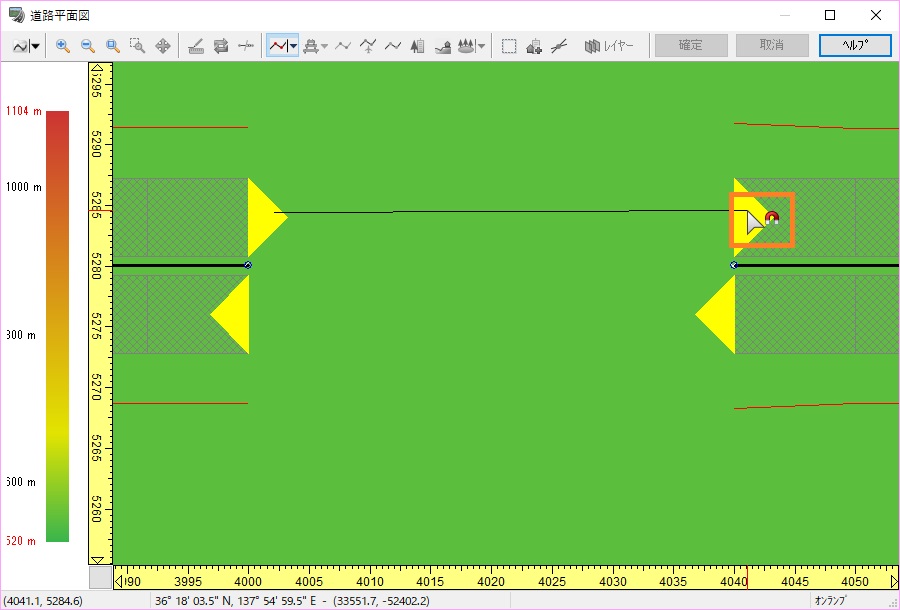Click the 4020 mark on horizontal ruler
Viewport: 900px width, 610px height.
pos(491,581)
